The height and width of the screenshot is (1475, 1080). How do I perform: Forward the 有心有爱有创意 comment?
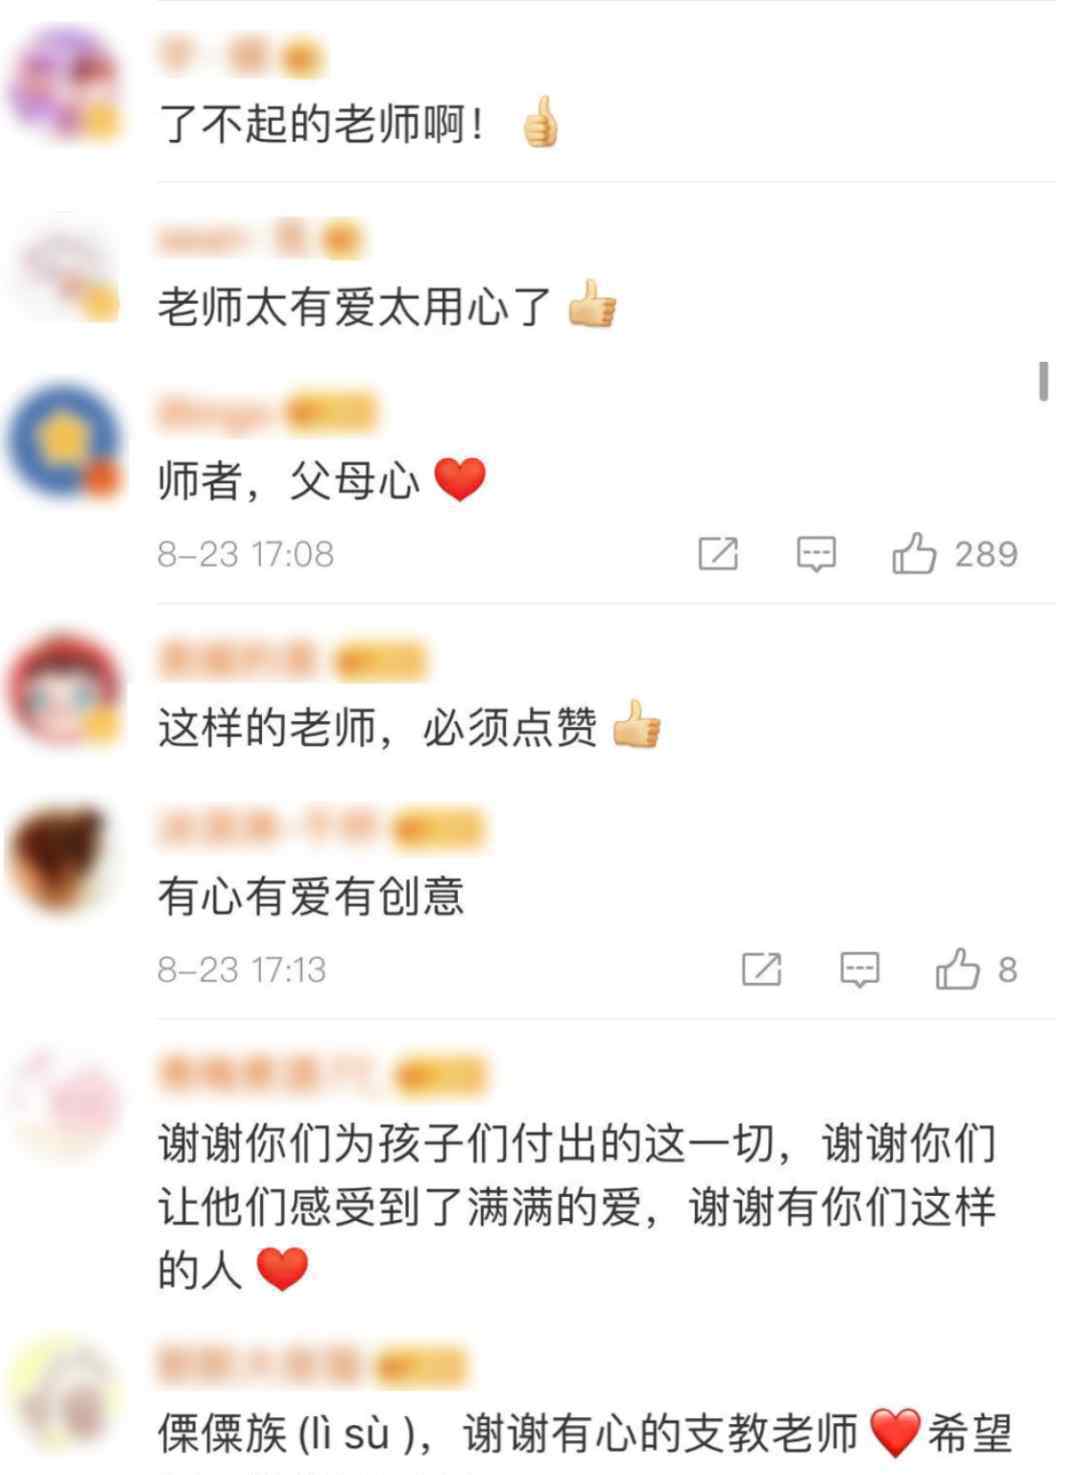coord(761,969)
